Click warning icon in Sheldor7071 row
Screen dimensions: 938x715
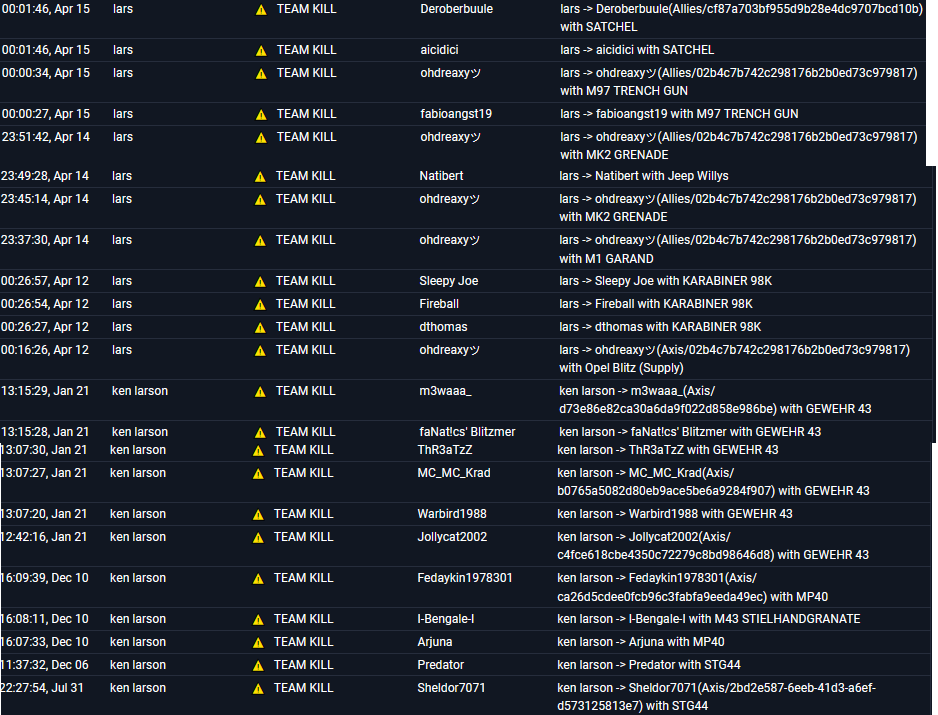(x=259, y=688)
